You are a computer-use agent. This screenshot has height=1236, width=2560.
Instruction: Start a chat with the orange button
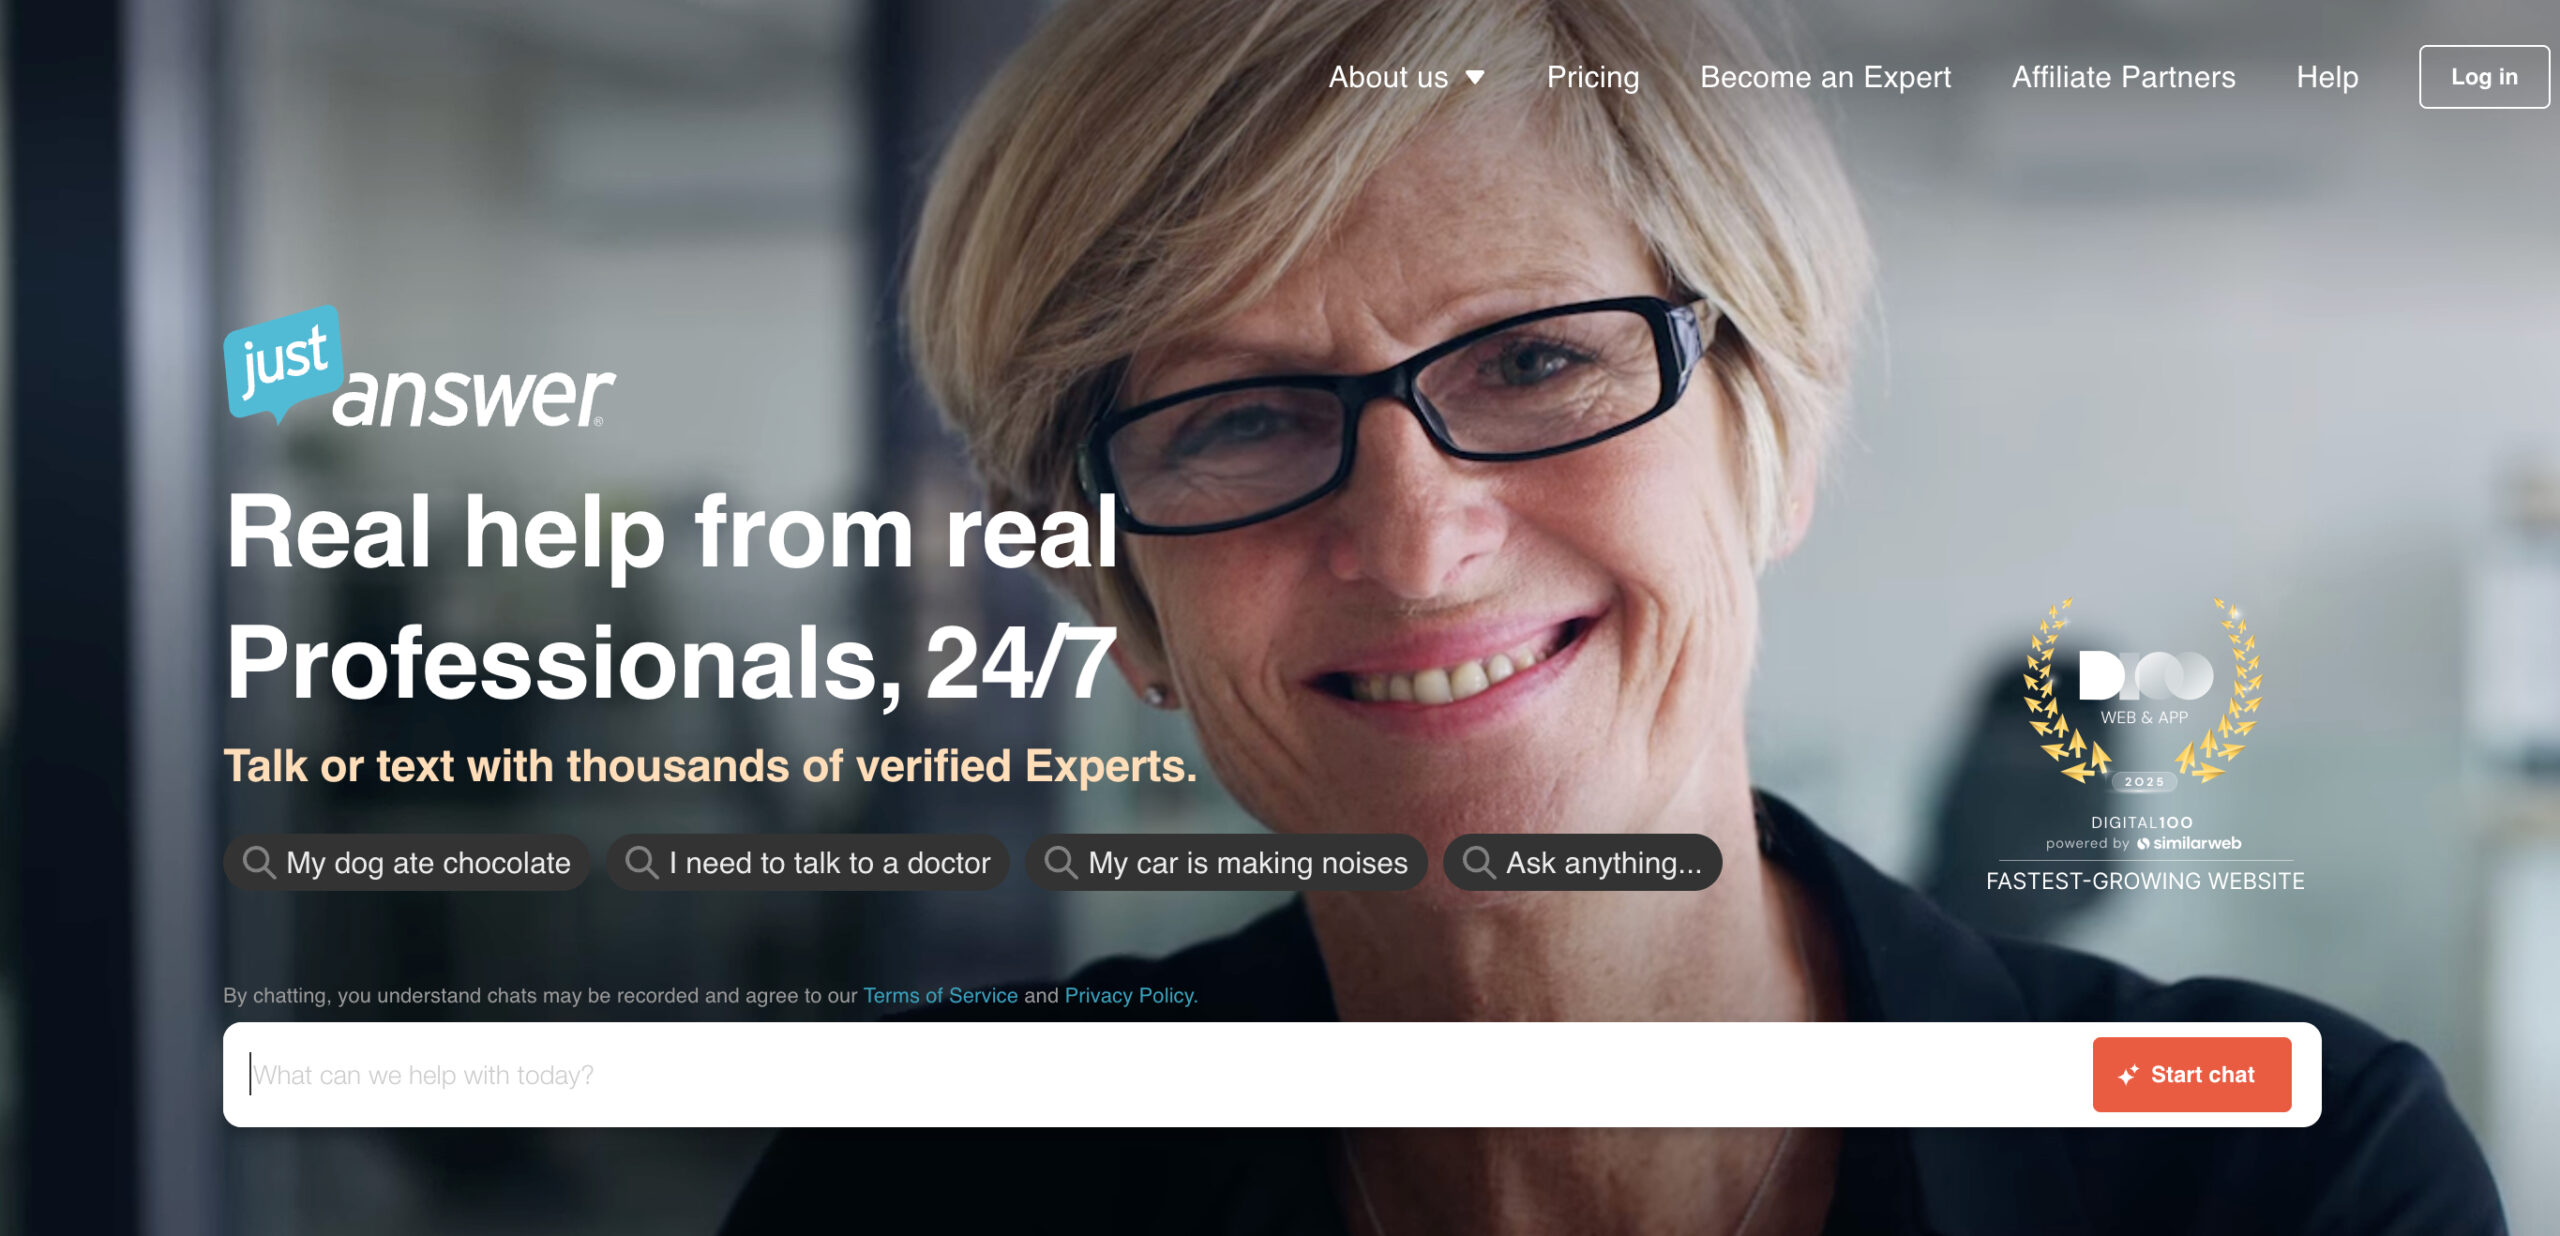pyautogui.click(x=2191, y=1074)
